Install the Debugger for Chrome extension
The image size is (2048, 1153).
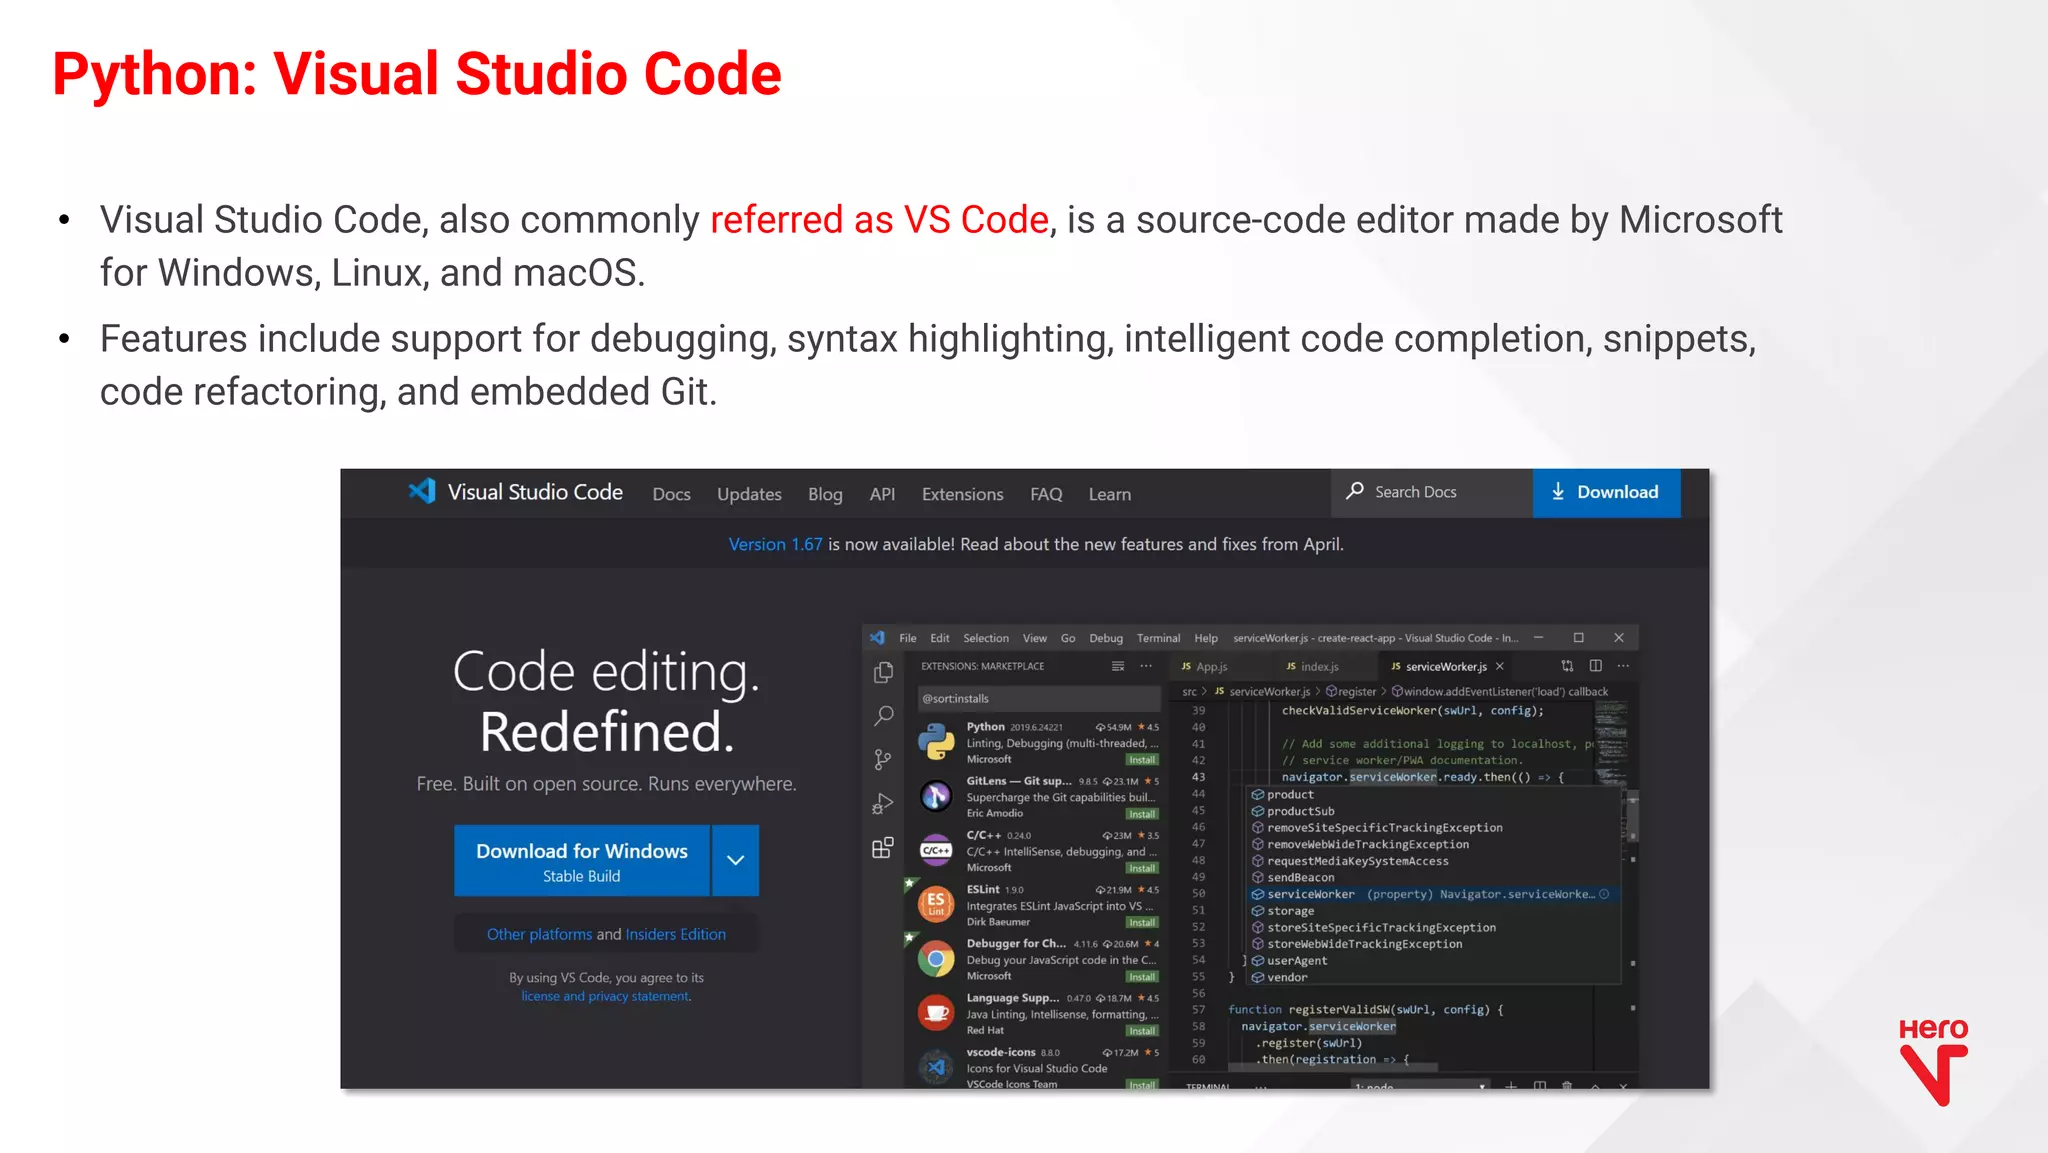point(1142,977)
